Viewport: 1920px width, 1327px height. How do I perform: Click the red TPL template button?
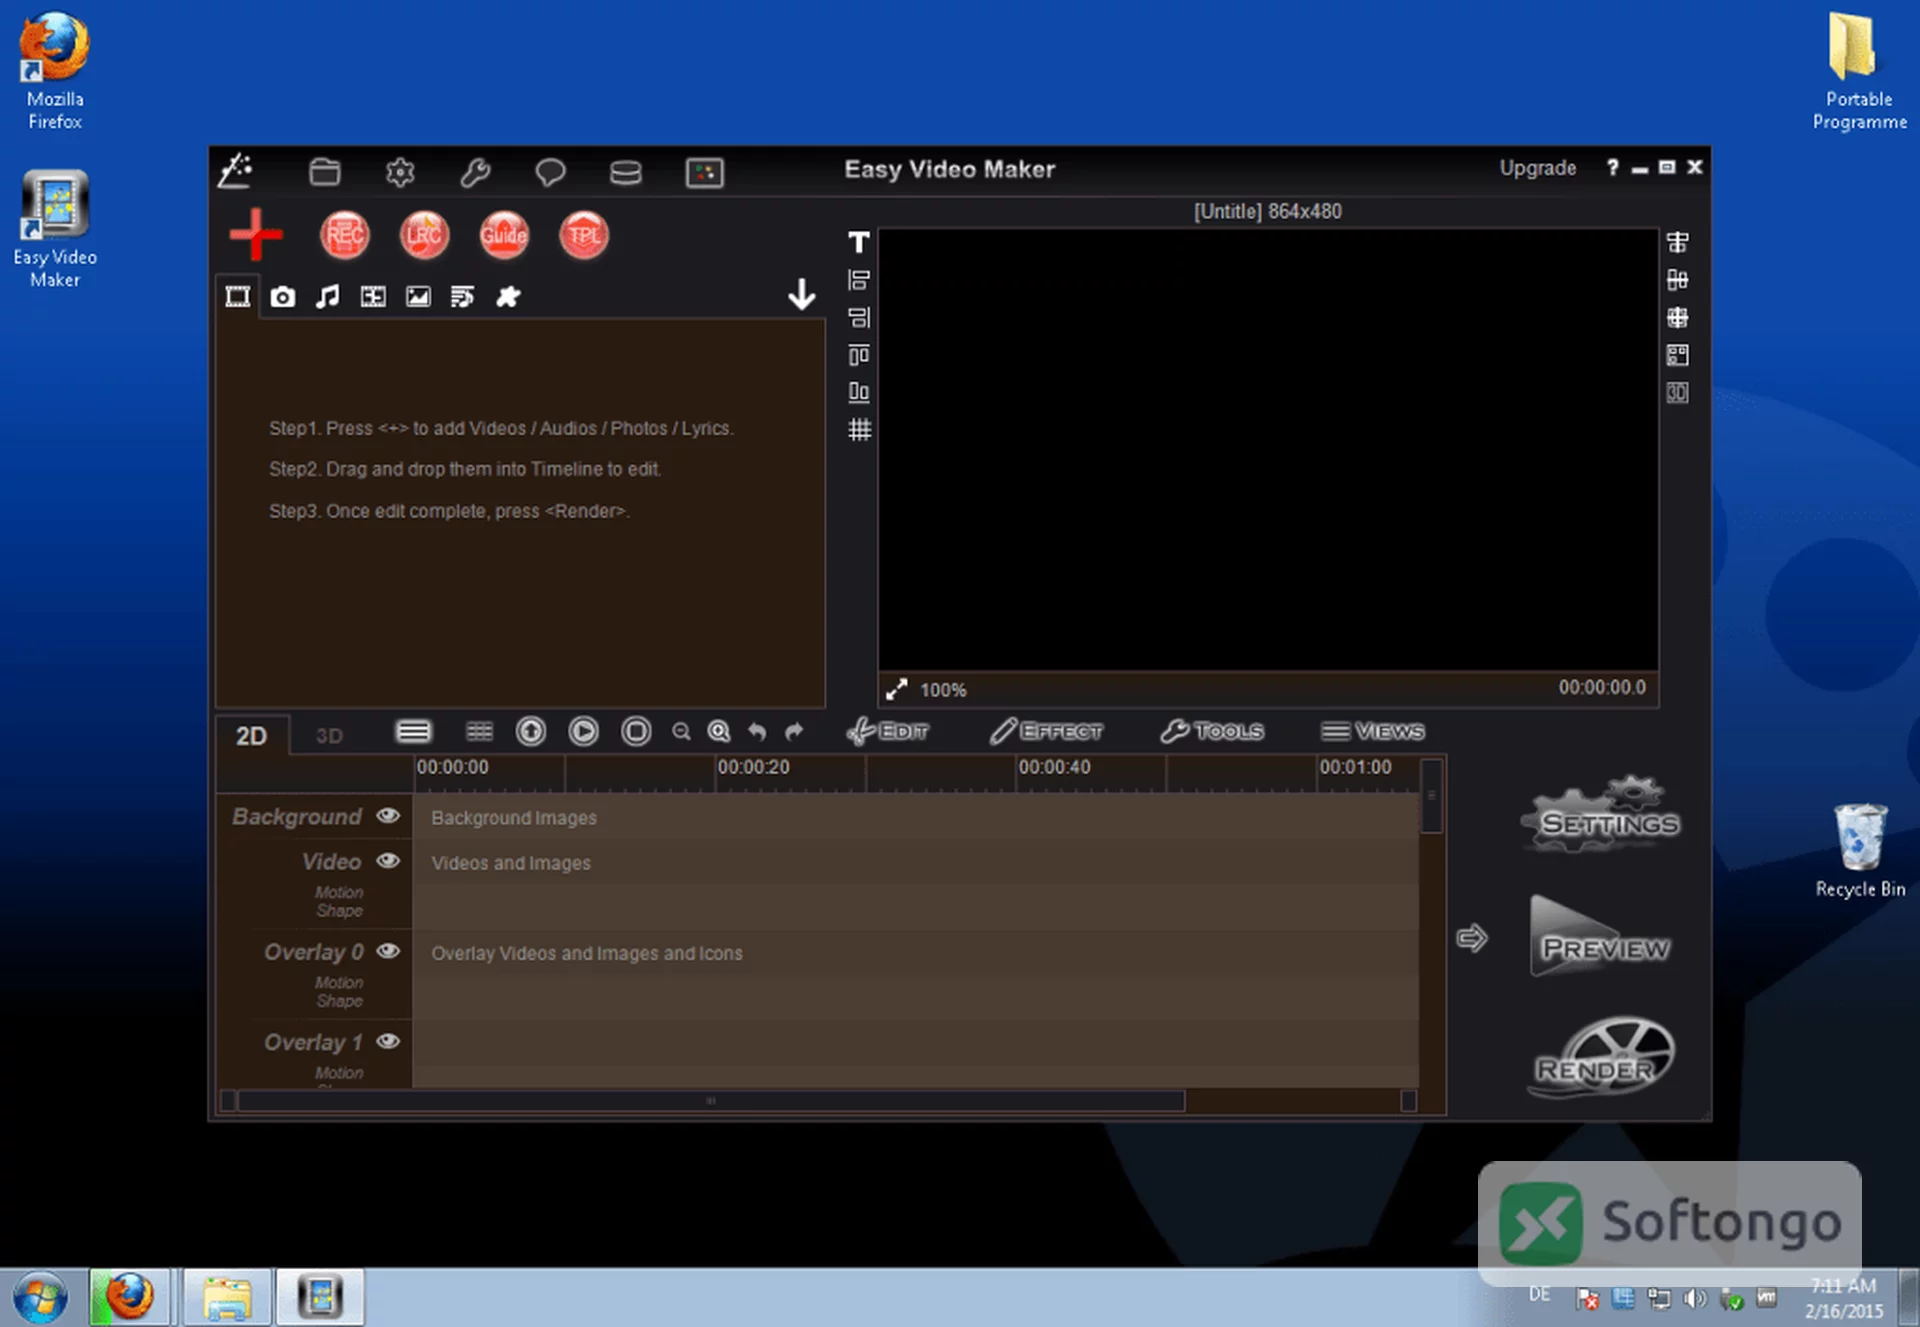(583, 235)
